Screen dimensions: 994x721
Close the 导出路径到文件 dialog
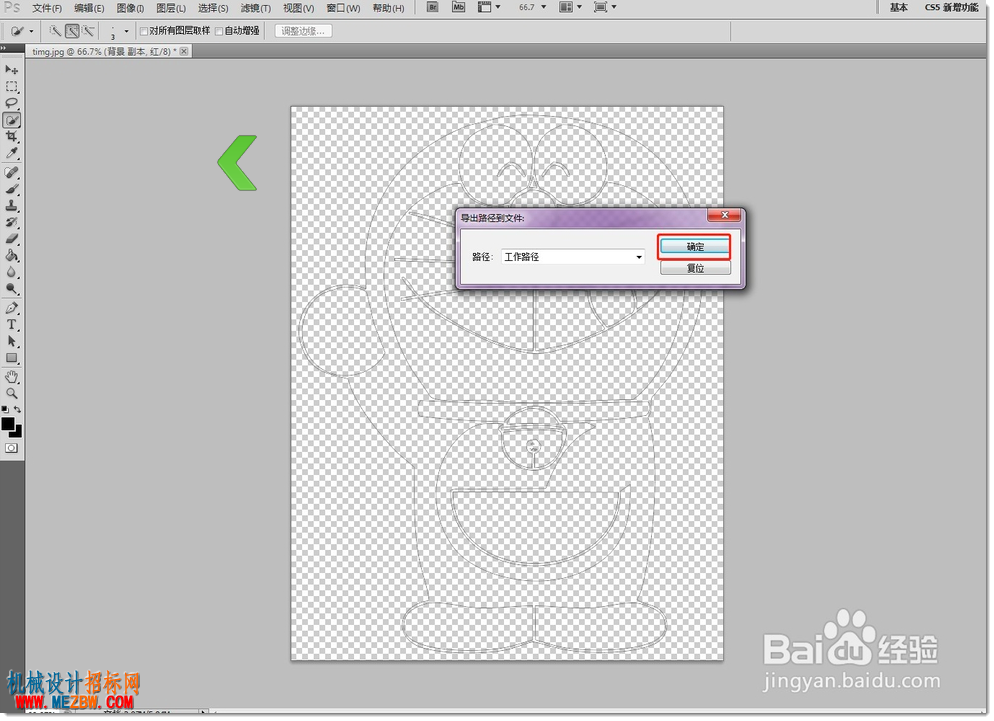(724, 215)
